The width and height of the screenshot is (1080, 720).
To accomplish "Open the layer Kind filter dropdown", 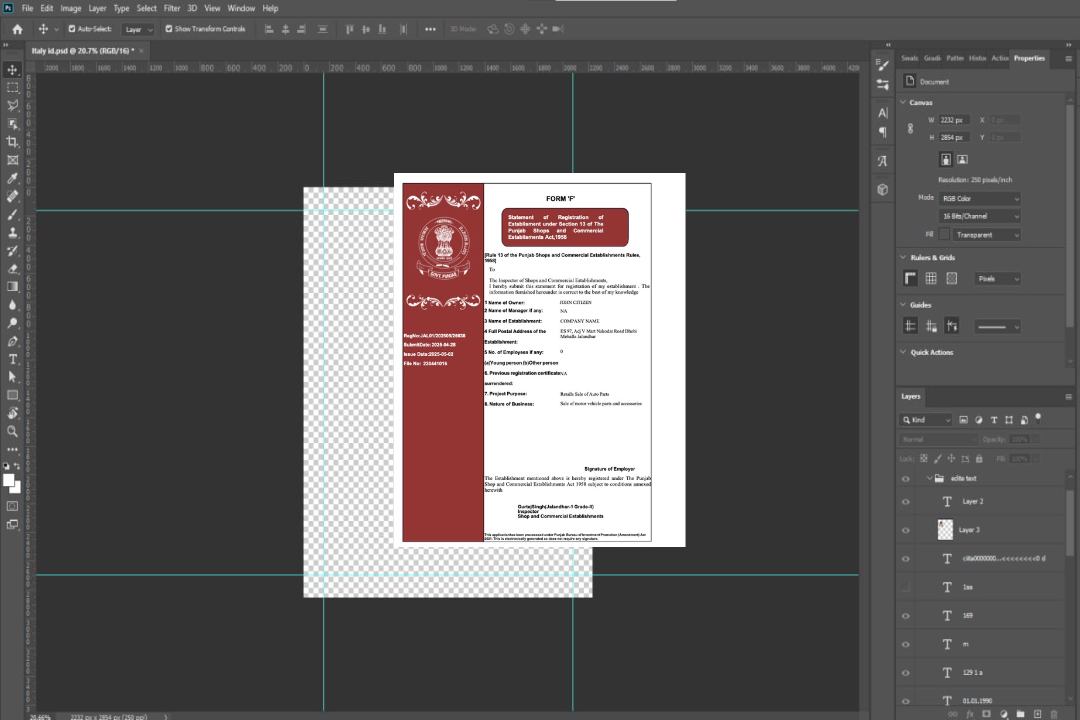I will [926, 420].
